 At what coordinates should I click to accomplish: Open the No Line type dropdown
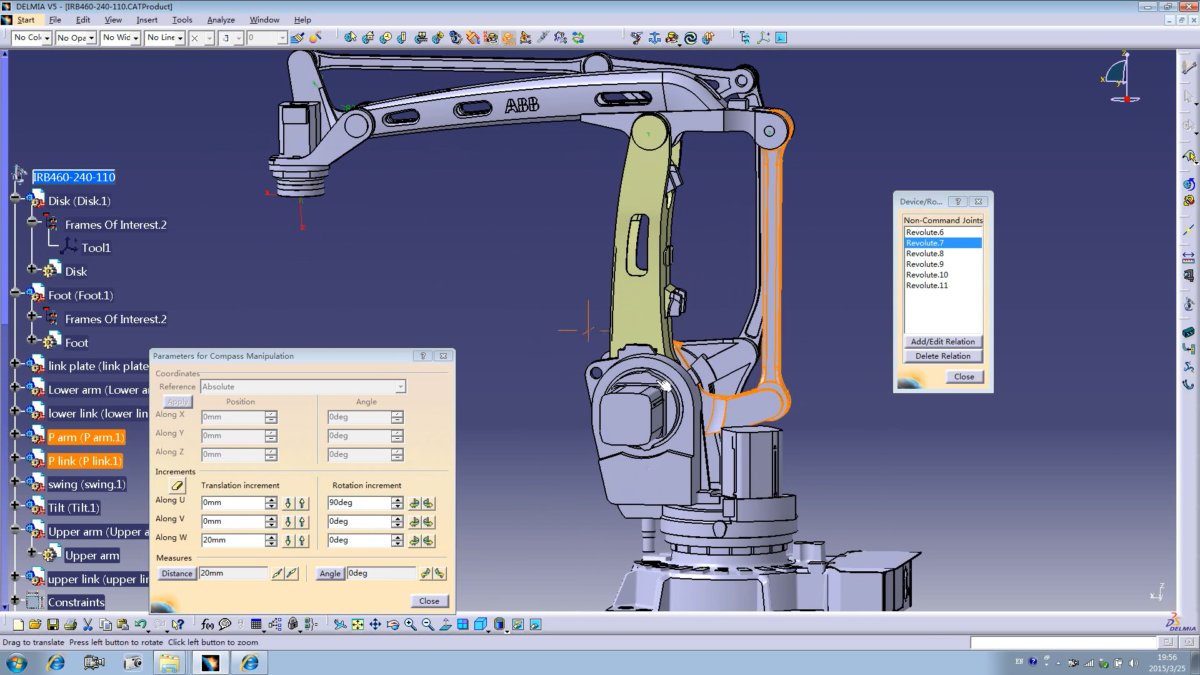[x=164, y=38]
